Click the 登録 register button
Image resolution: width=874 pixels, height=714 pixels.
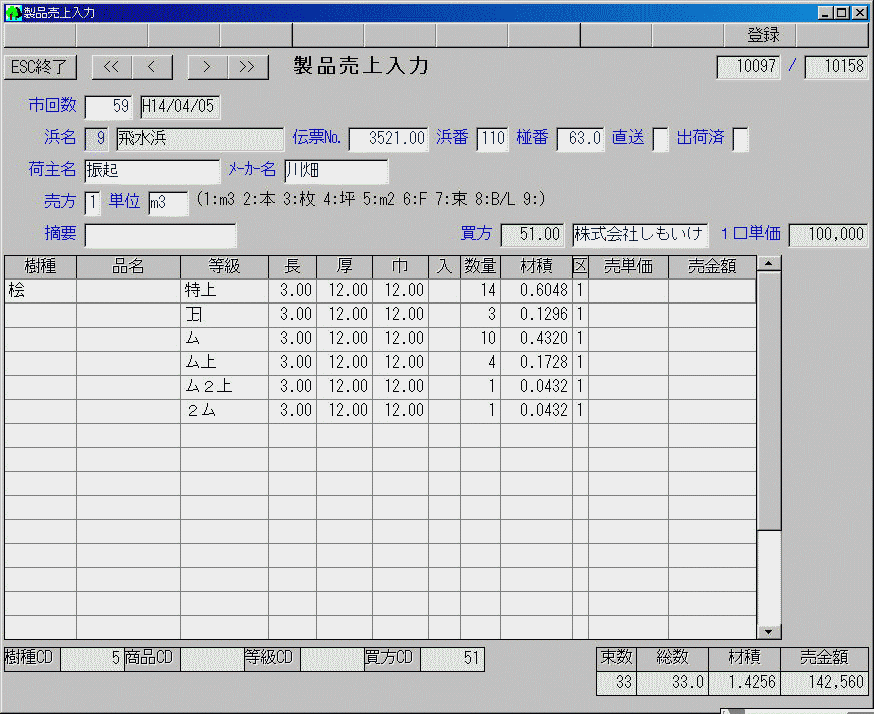pos(760,35)
